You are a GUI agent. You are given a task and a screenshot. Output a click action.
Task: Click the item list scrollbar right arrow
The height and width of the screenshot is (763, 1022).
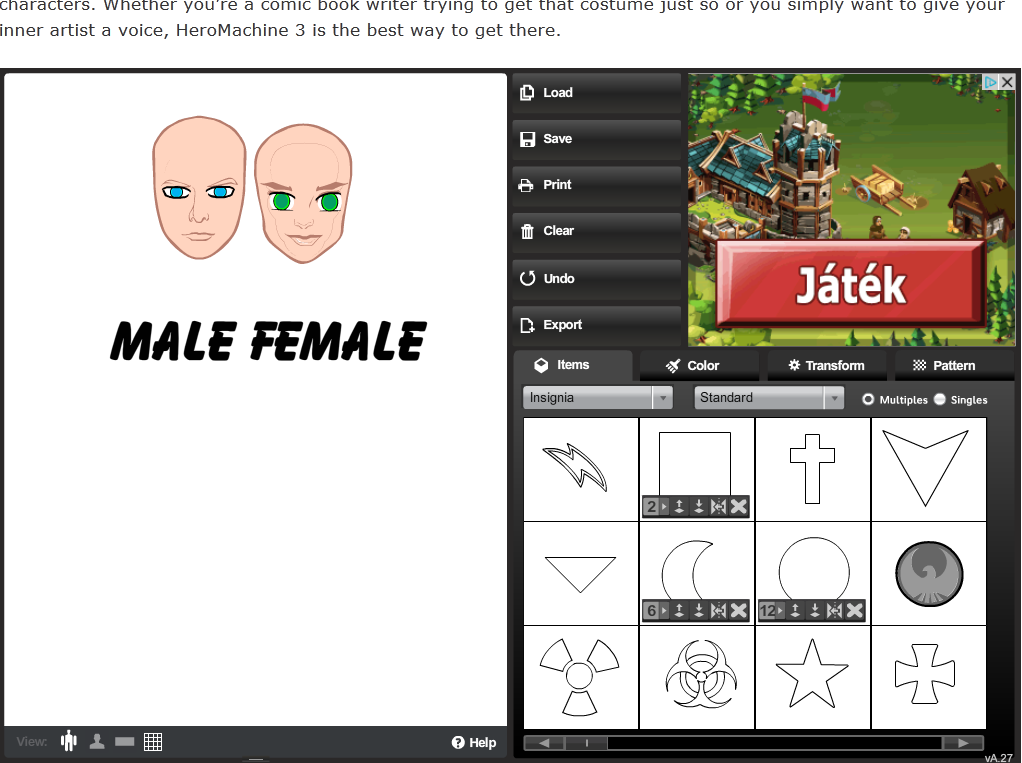(962, 743)
